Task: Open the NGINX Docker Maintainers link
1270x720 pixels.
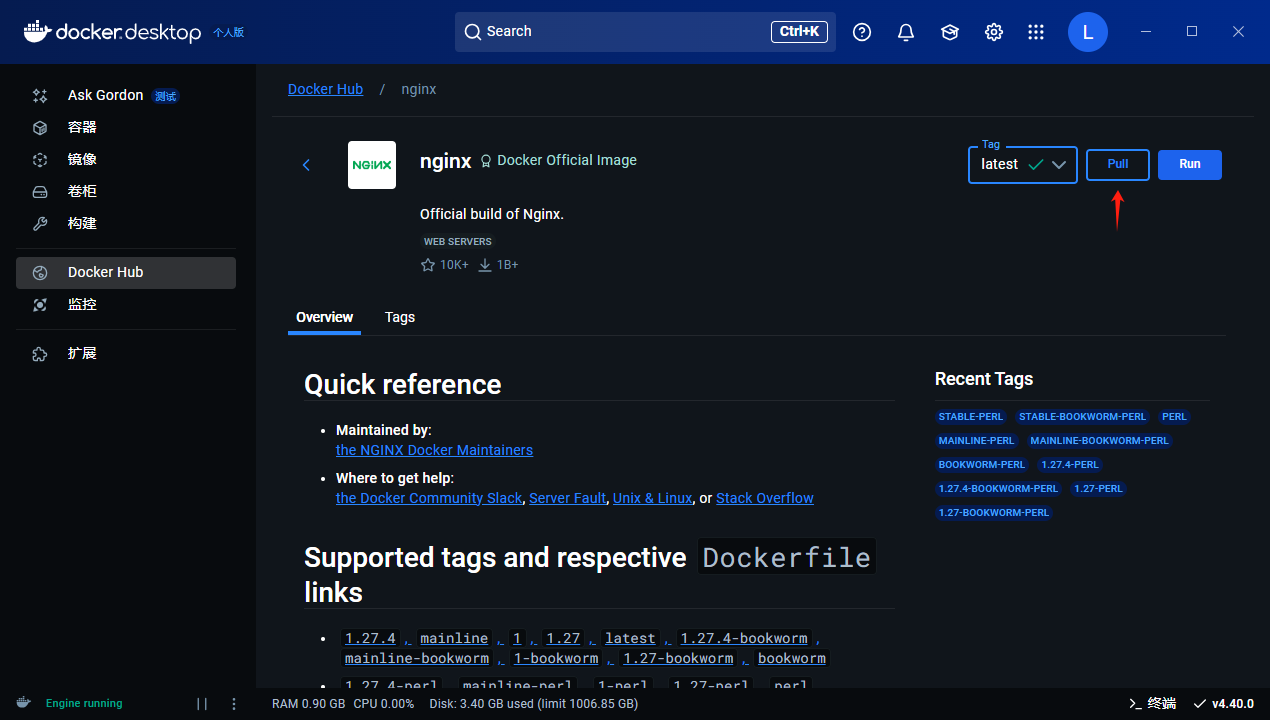Action: click(x=434, y=450)
